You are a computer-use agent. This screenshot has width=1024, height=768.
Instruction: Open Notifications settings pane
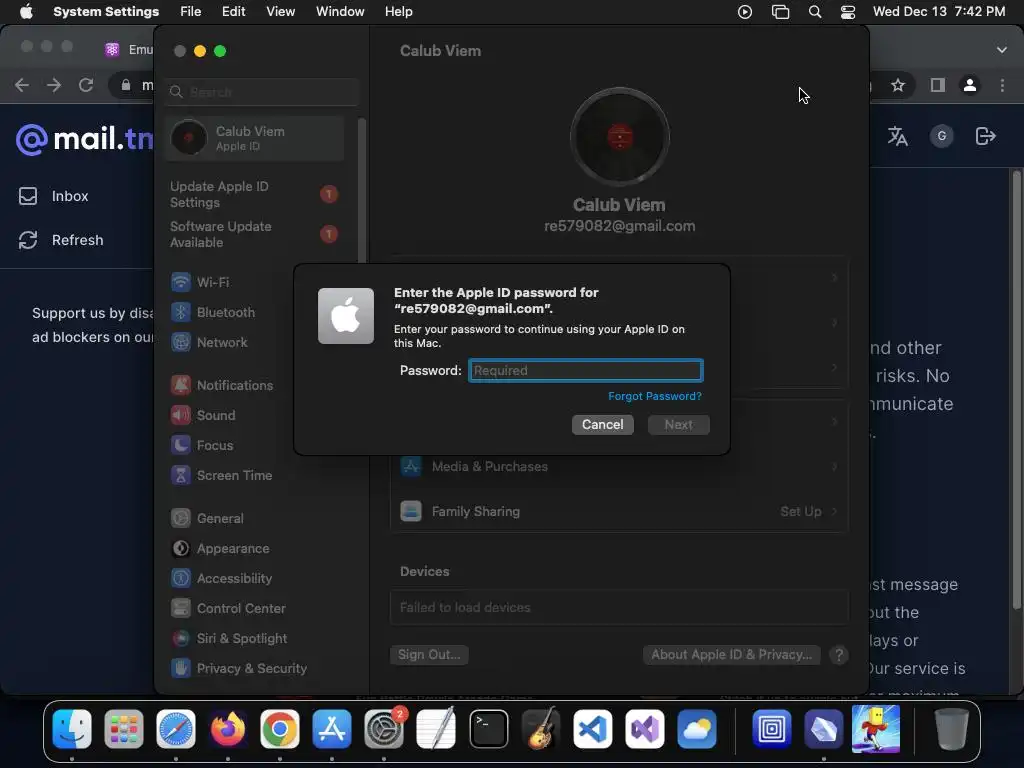tap(222, 385)
